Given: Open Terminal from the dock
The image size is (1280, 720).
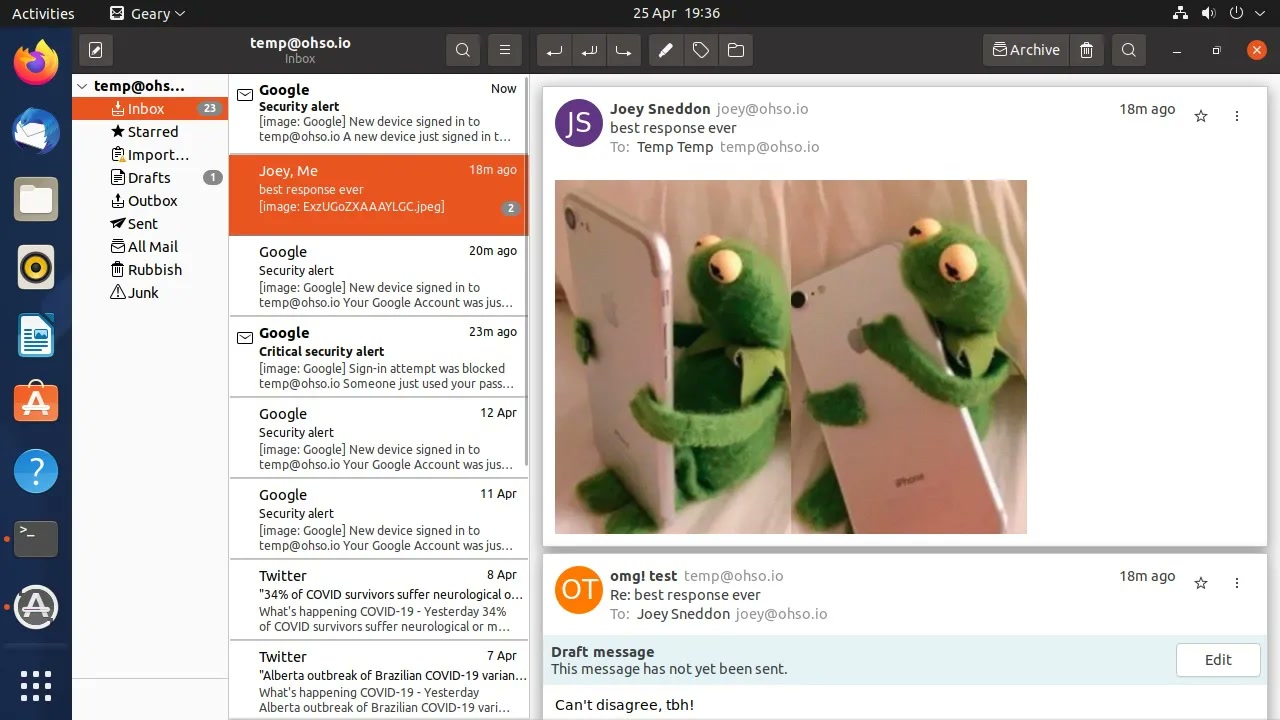Looking at the screenshot, I should 36,539.
